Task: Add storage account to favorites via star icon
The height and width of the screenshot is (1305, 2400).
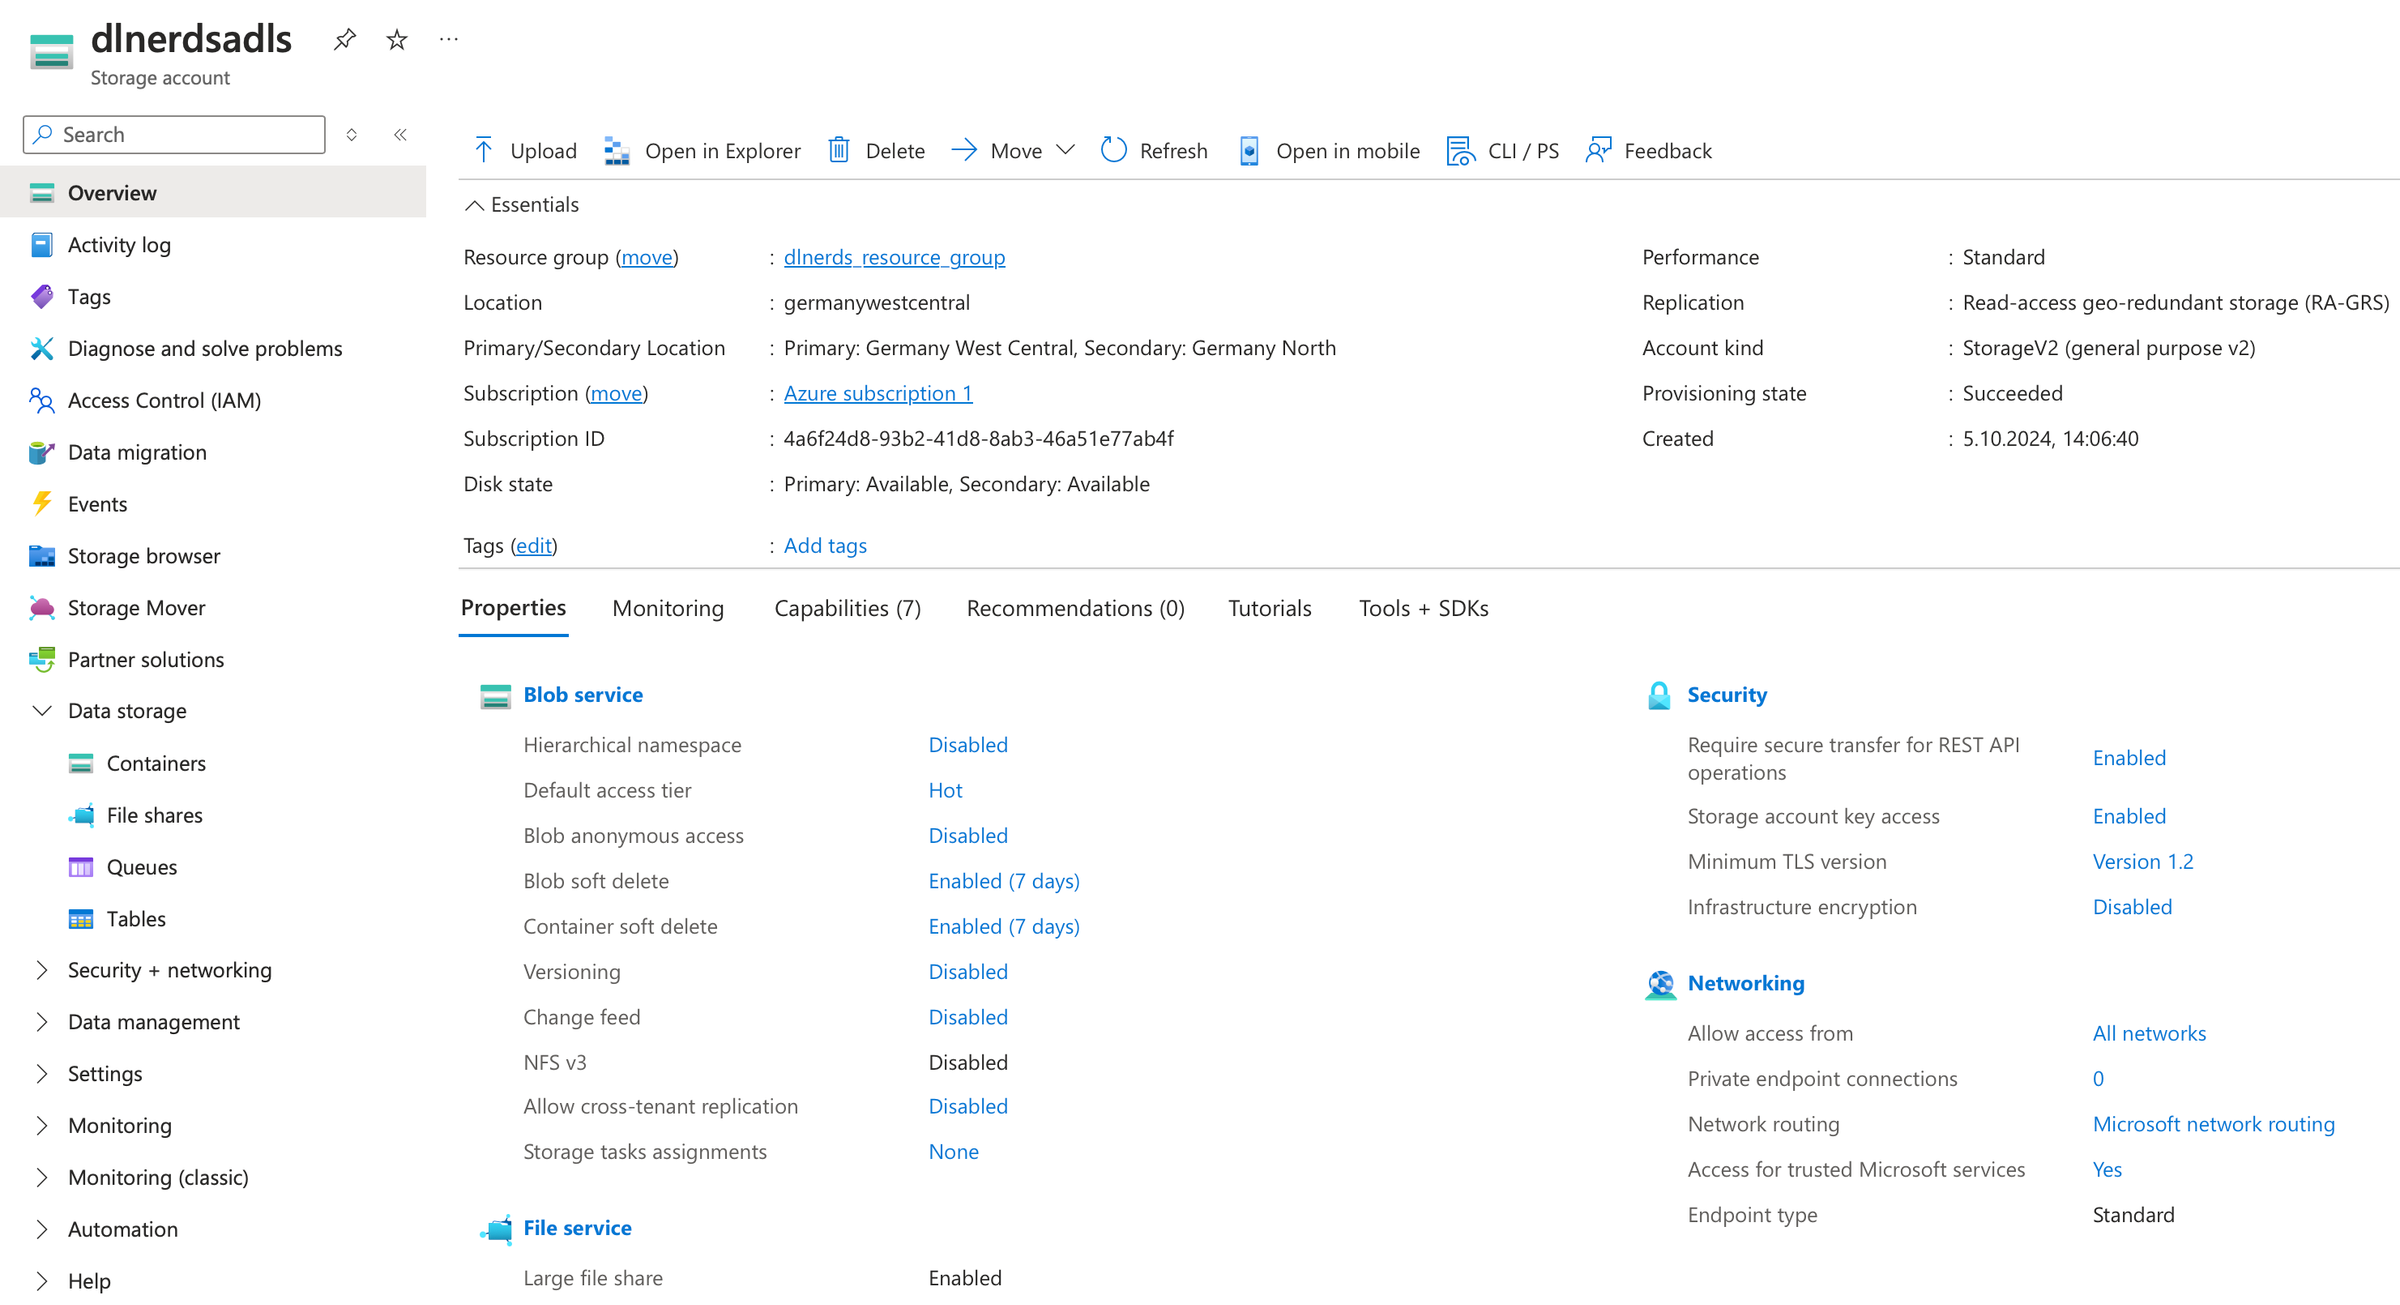Action: tap(396, 39)
